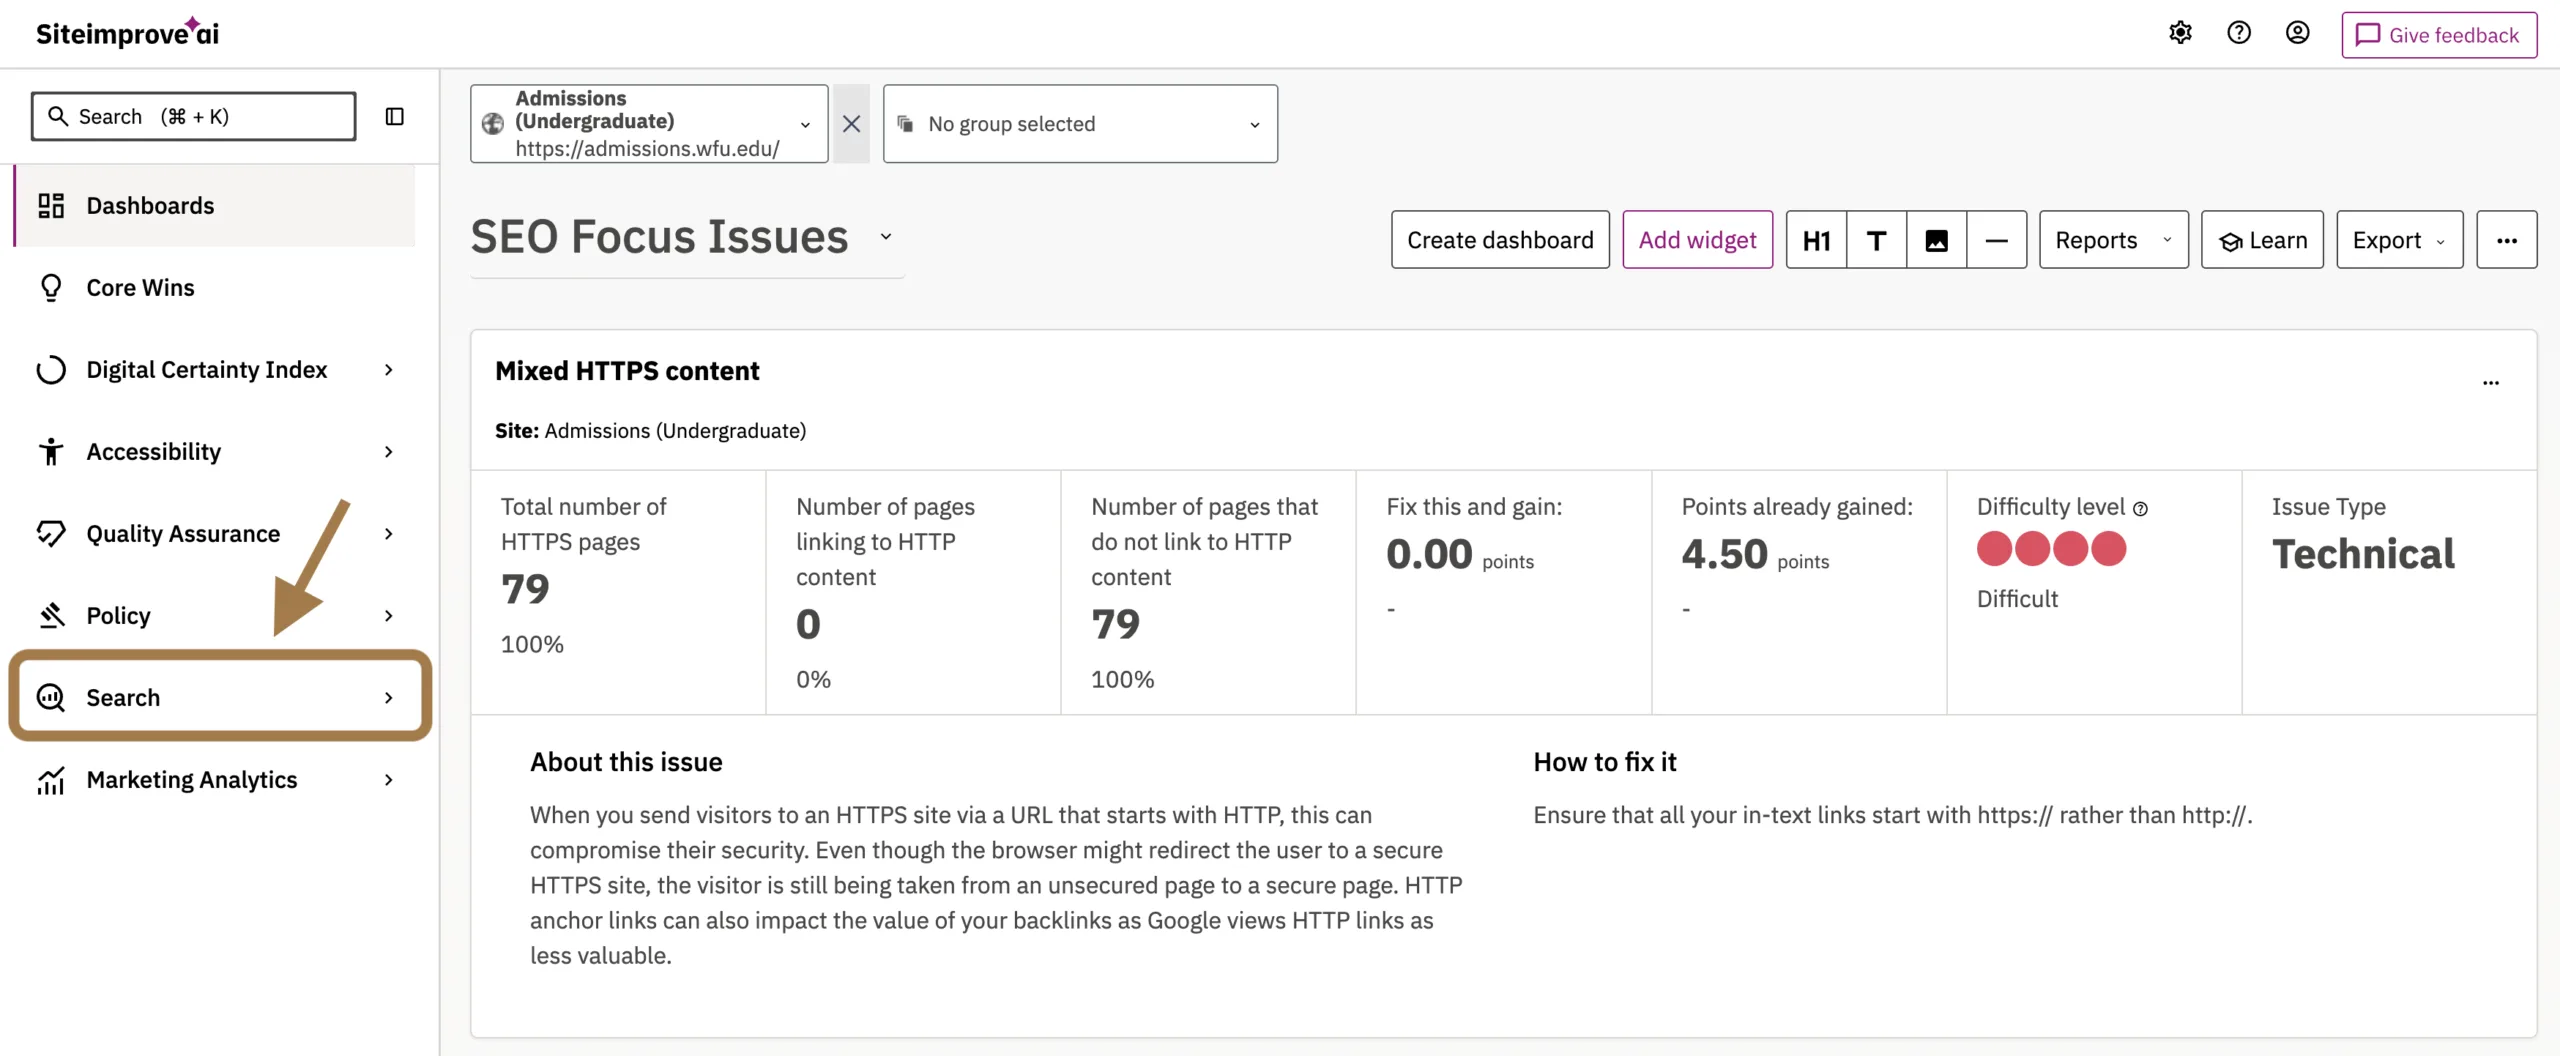This screenshot has width=2560, height=1056.
Task: Click the Dashboards grid icon
Action: click(51, 205)
